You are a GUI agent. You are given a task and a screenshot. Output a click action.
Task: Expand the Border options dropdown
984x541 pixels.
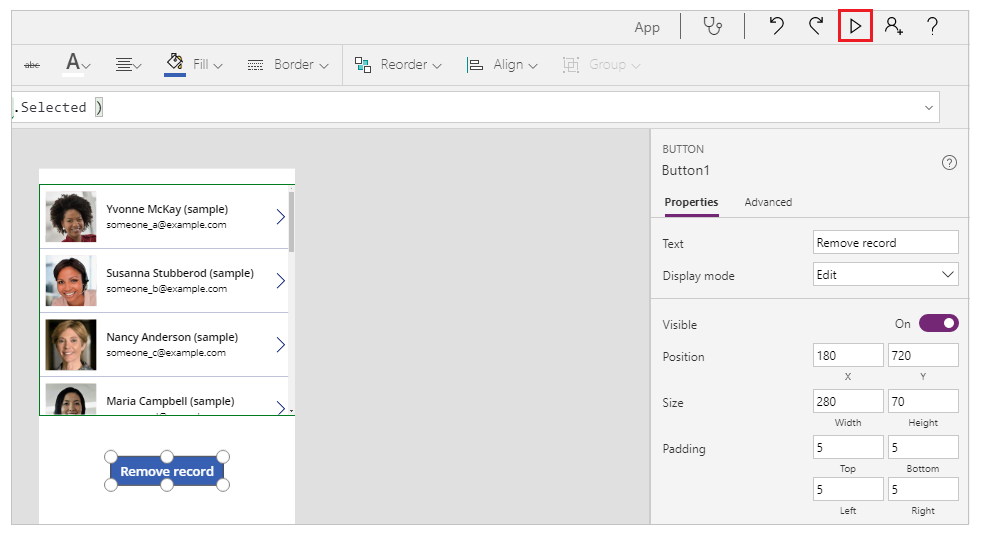(x=288, y=65)
